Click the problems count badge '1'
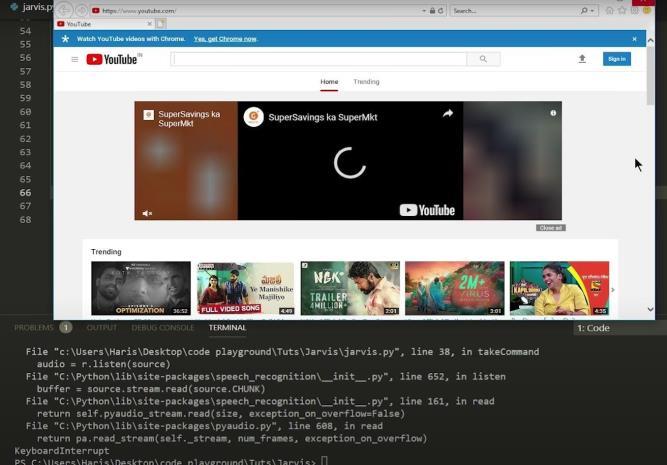667x465 pixels. tap(66, 328)
